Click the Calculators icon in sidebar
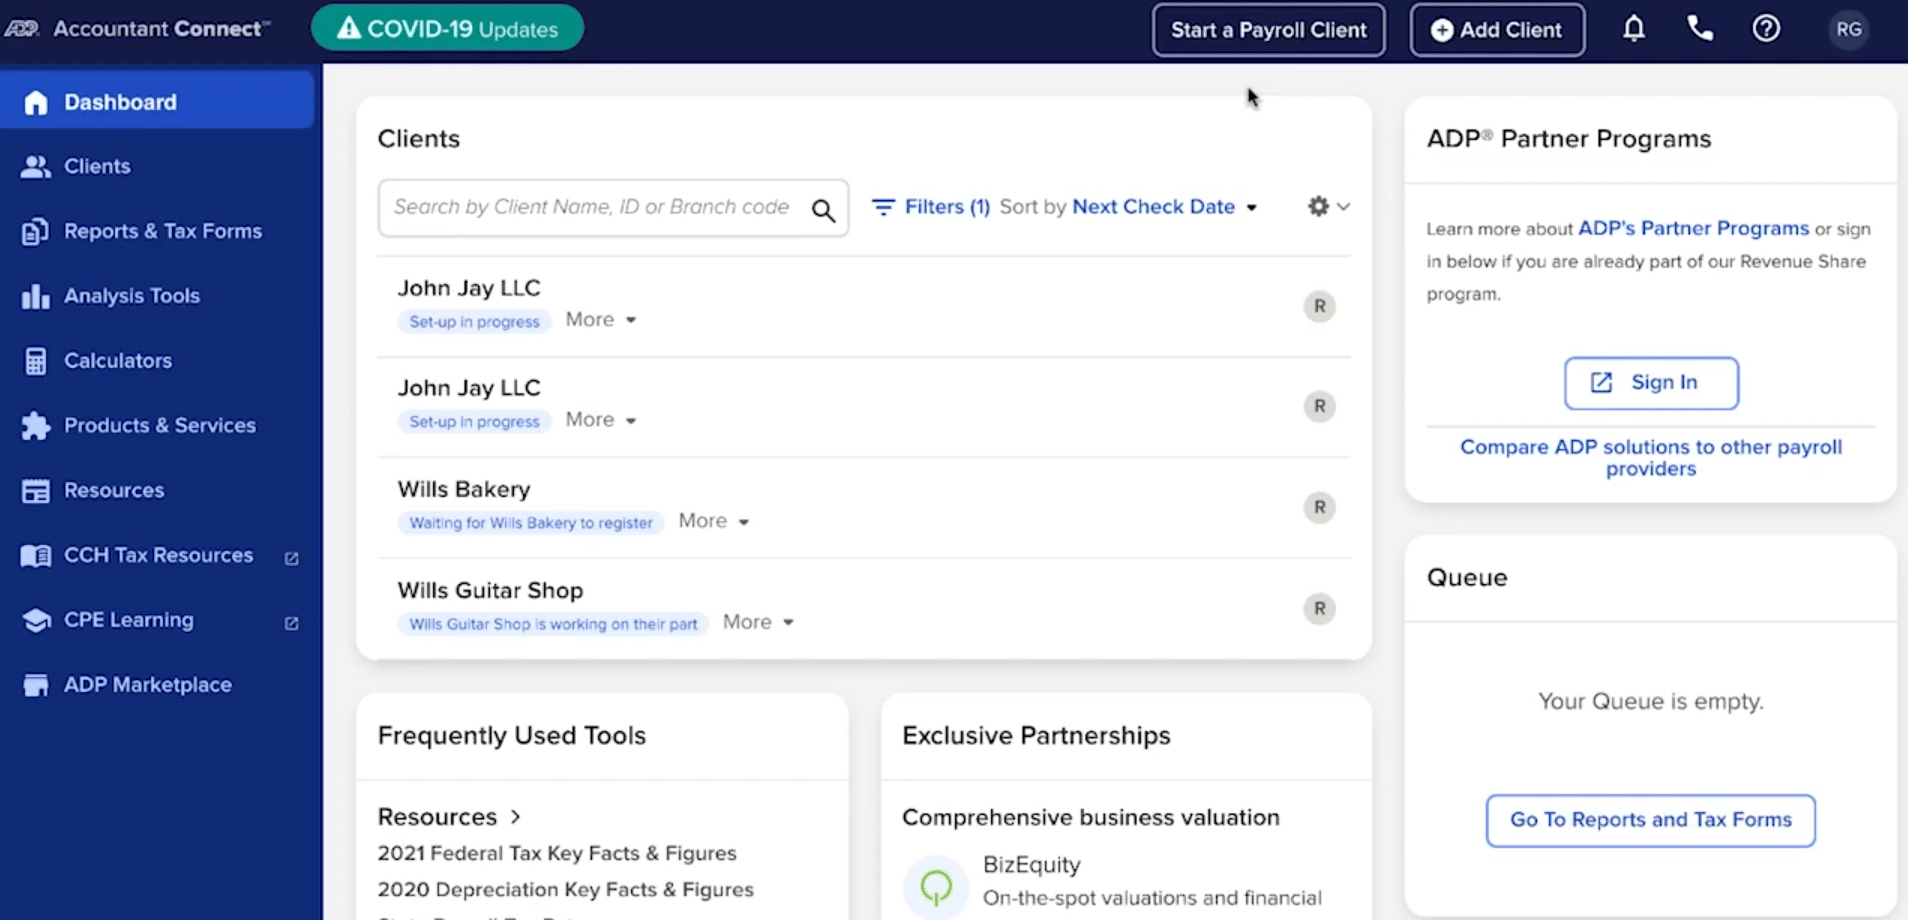The width and height of the screenshot is (1908, 920). (x=36, y=361)
